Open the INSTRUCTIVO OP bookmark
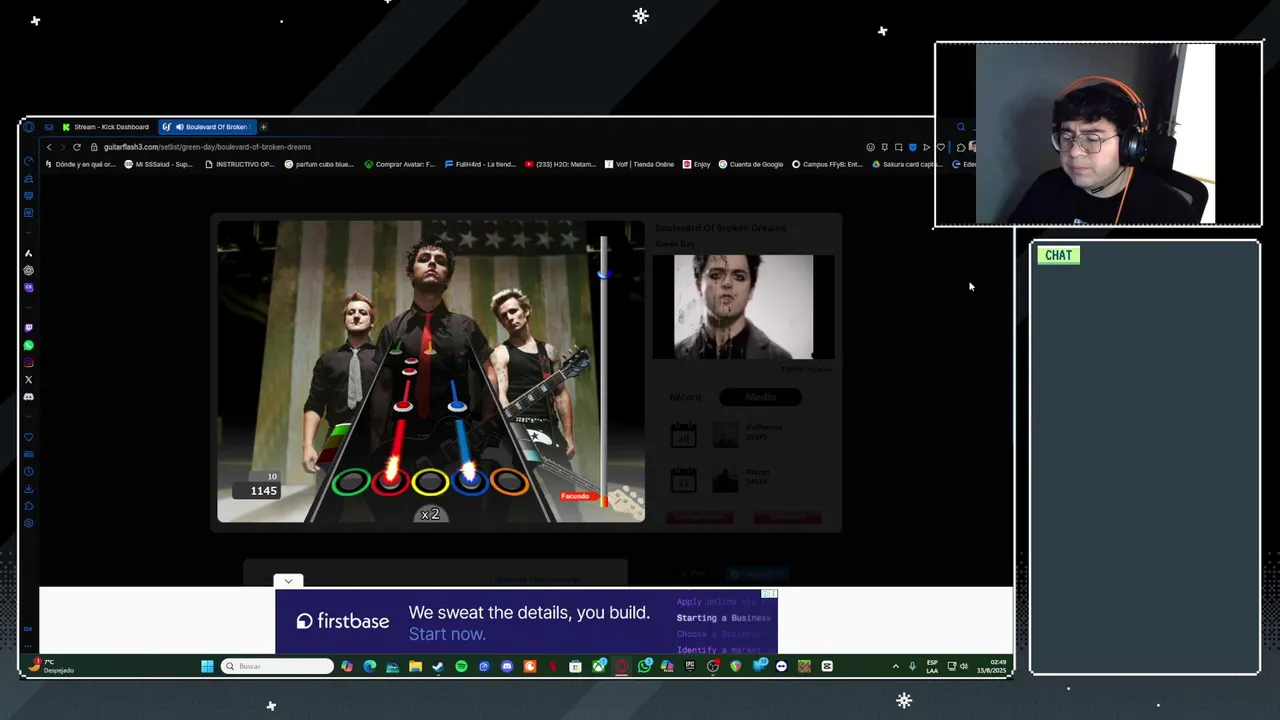1280x720 pixels. [239, 164]
